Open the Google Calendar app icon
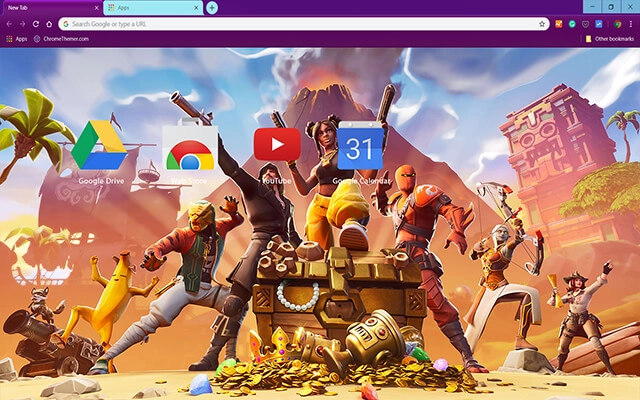 click(360, 145)
